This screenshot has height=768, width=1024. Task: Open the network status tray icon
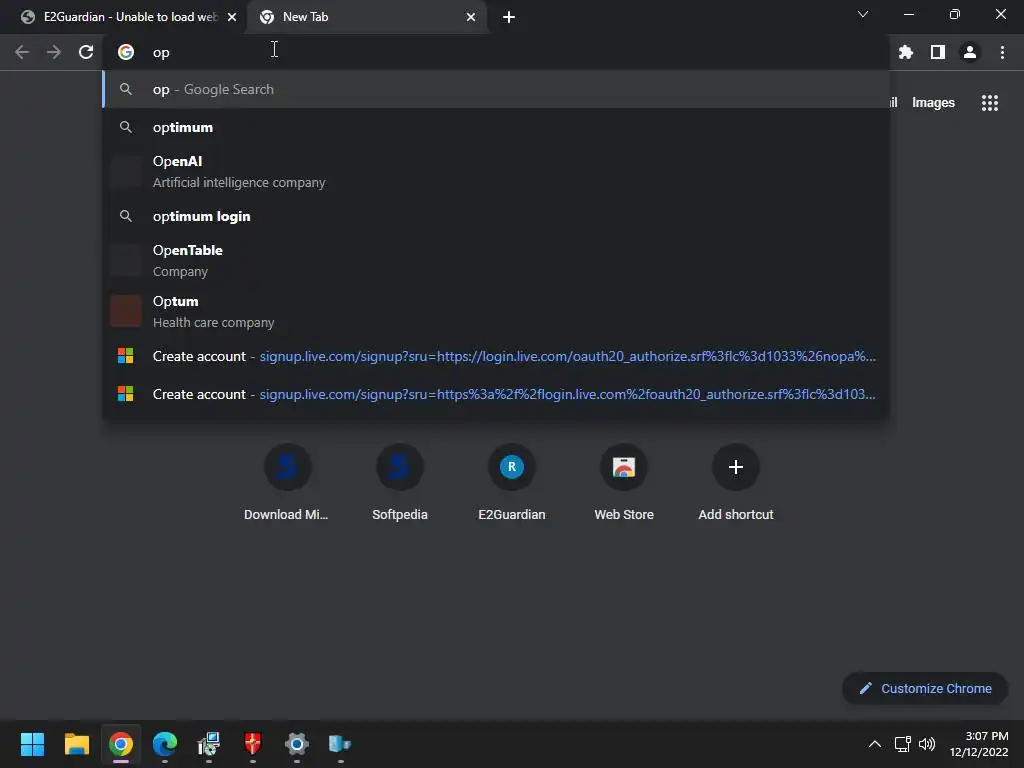pyautogui.click(x=903, y=744)
